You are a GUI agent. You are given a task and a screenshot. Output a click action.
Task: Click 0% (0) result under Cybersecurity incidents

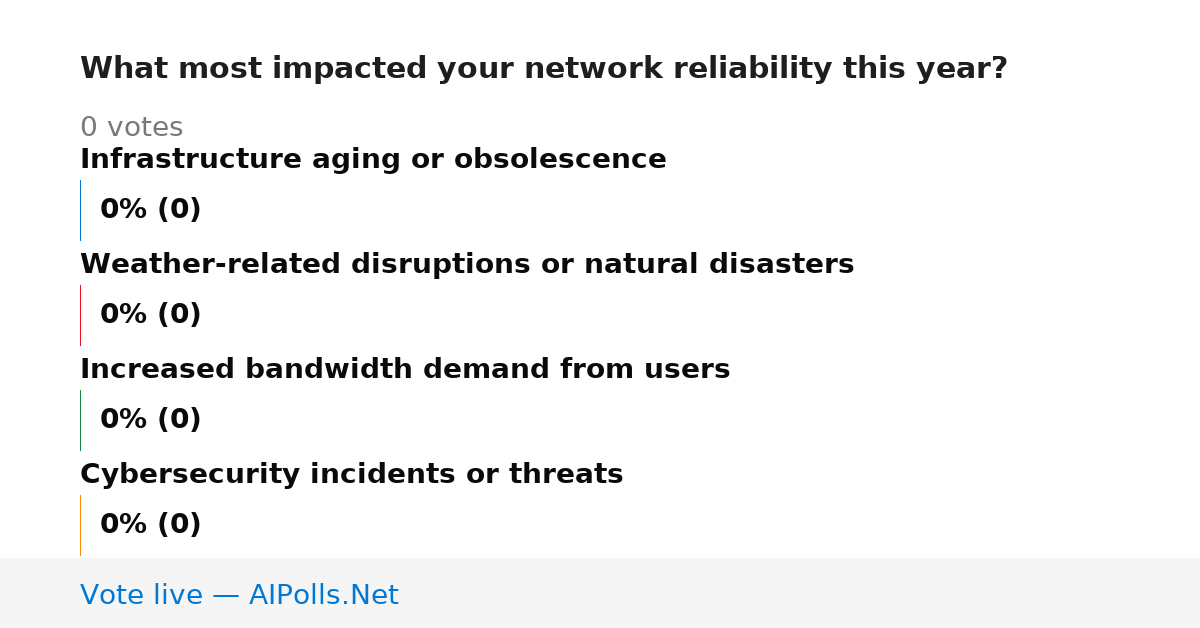pyautogui.click(x=150, y=525)
